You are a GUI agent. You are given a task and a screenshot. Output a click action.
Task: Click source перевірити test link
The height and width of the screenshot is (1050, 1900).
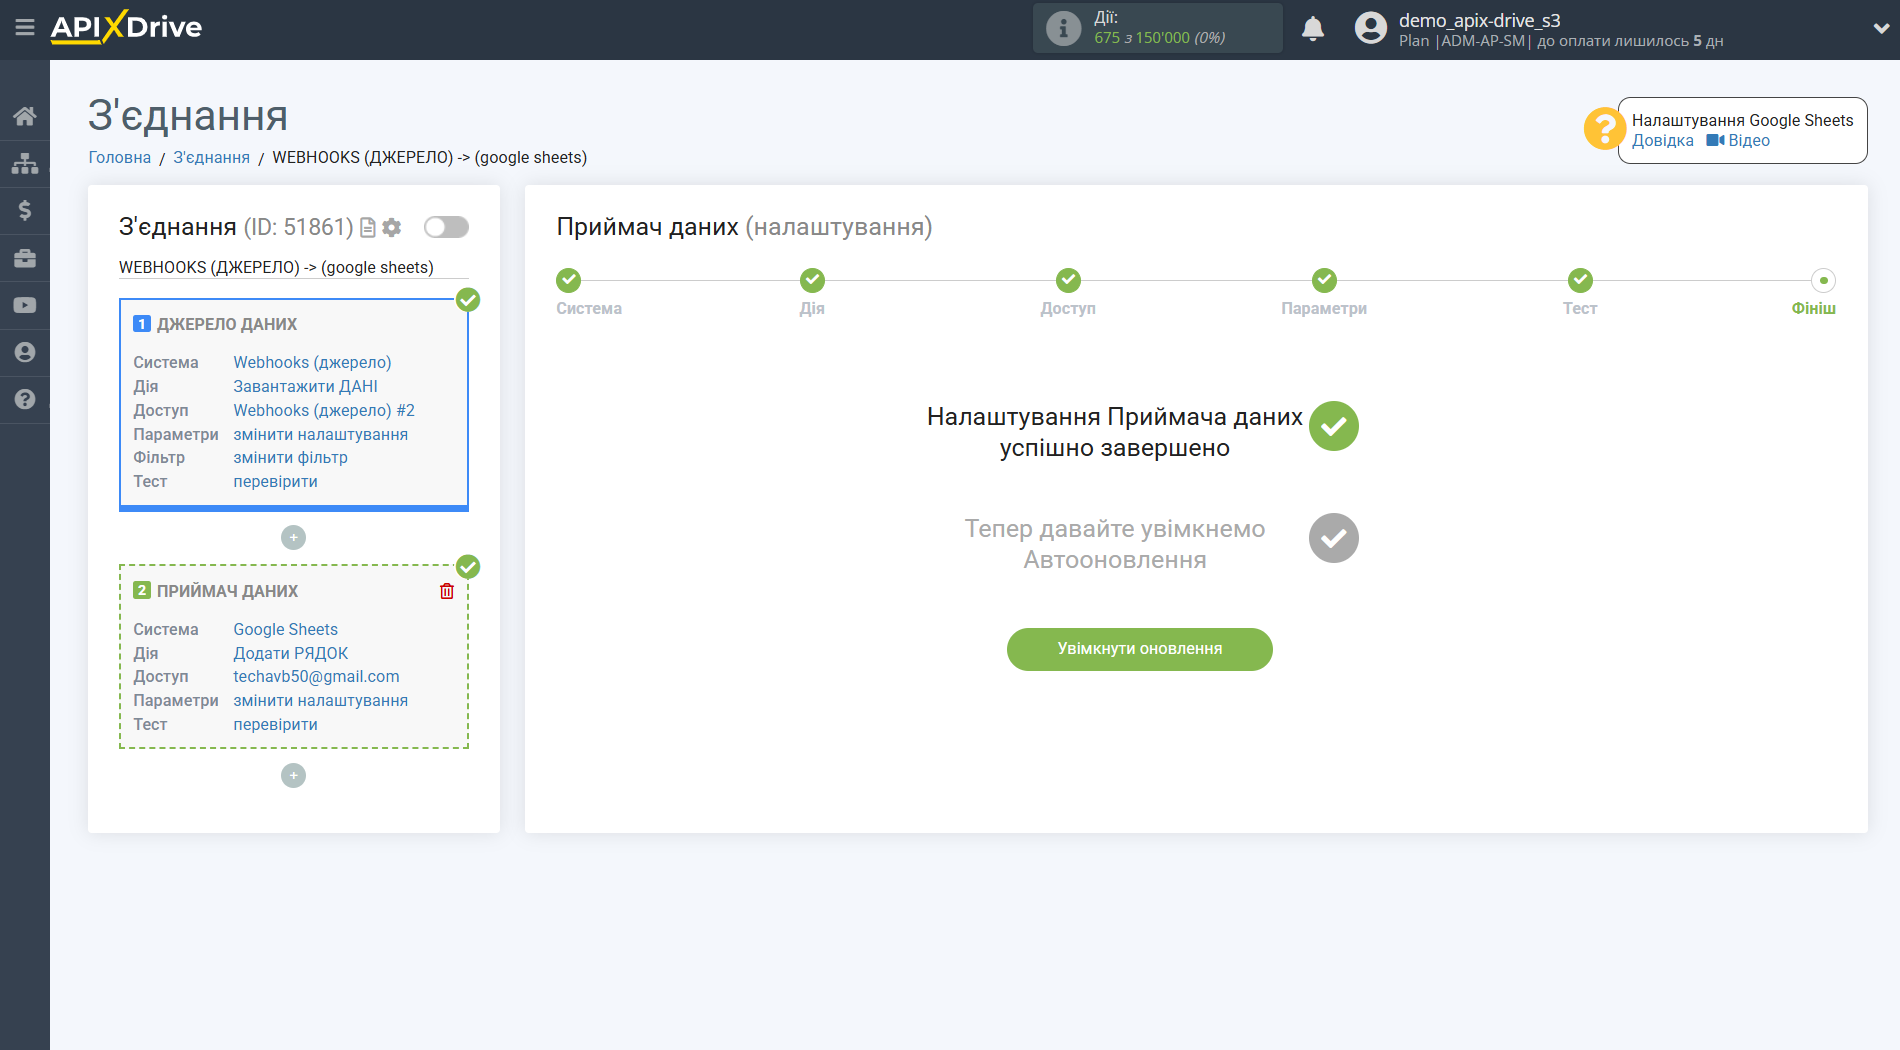(x=276, y=481)
